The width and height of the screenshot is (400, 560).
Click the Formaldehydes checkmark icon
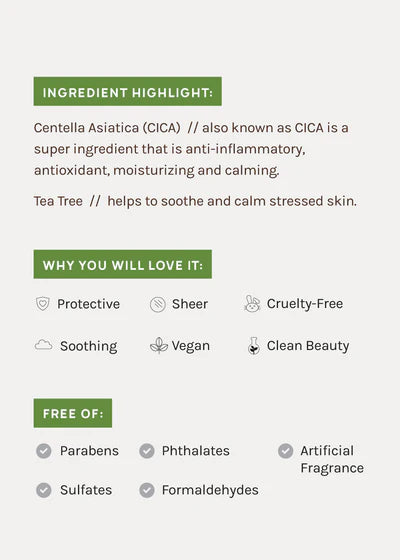point(147,490)
